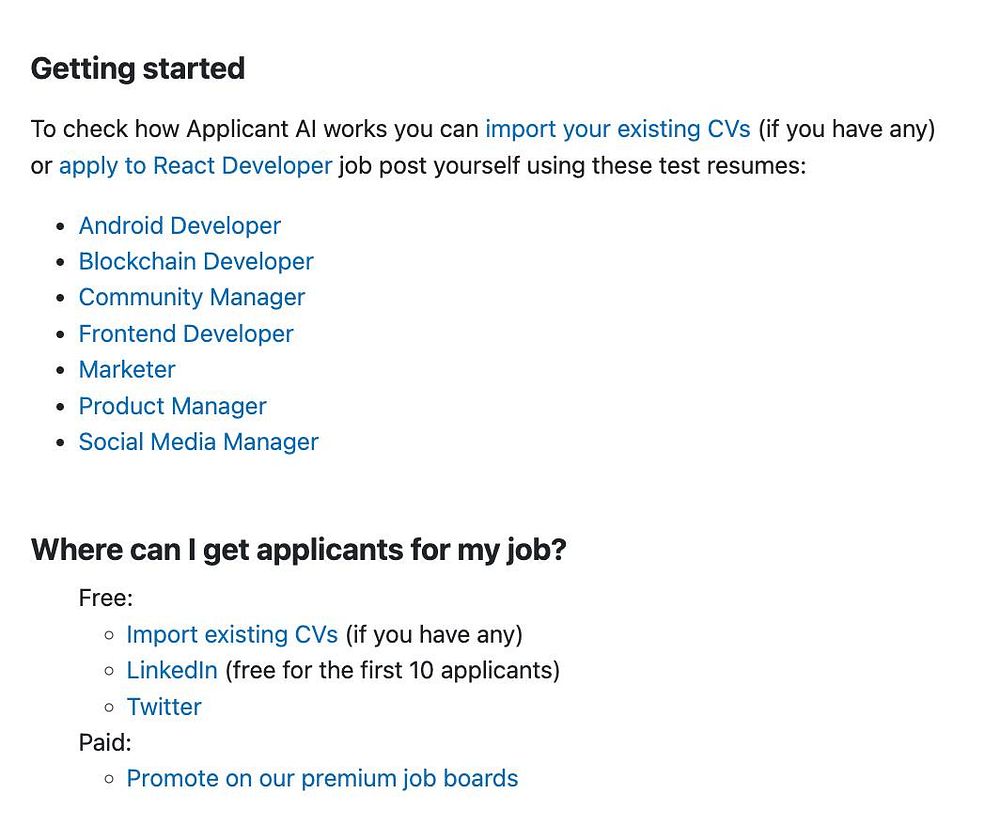Open the Product Manager test resume
The height and width of the screenshot is (838, 1000).
pos(172,406)
